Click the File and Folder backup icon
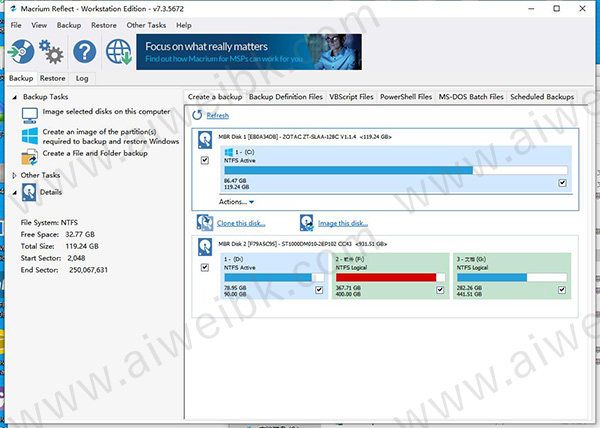This screenshot has height=428, width=600. coord(30,157)
